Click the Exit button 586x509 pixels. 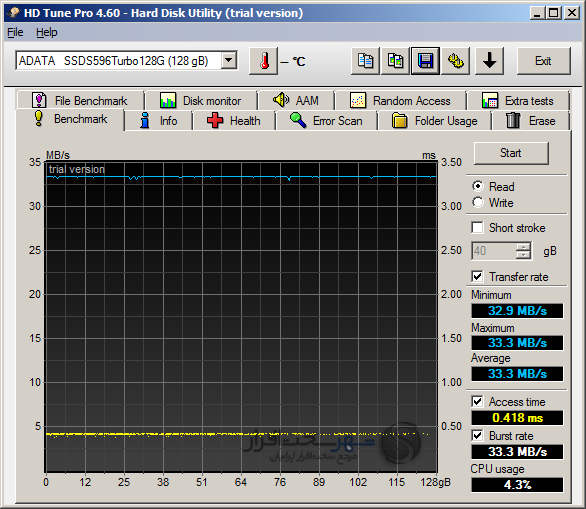coord(543,61)
